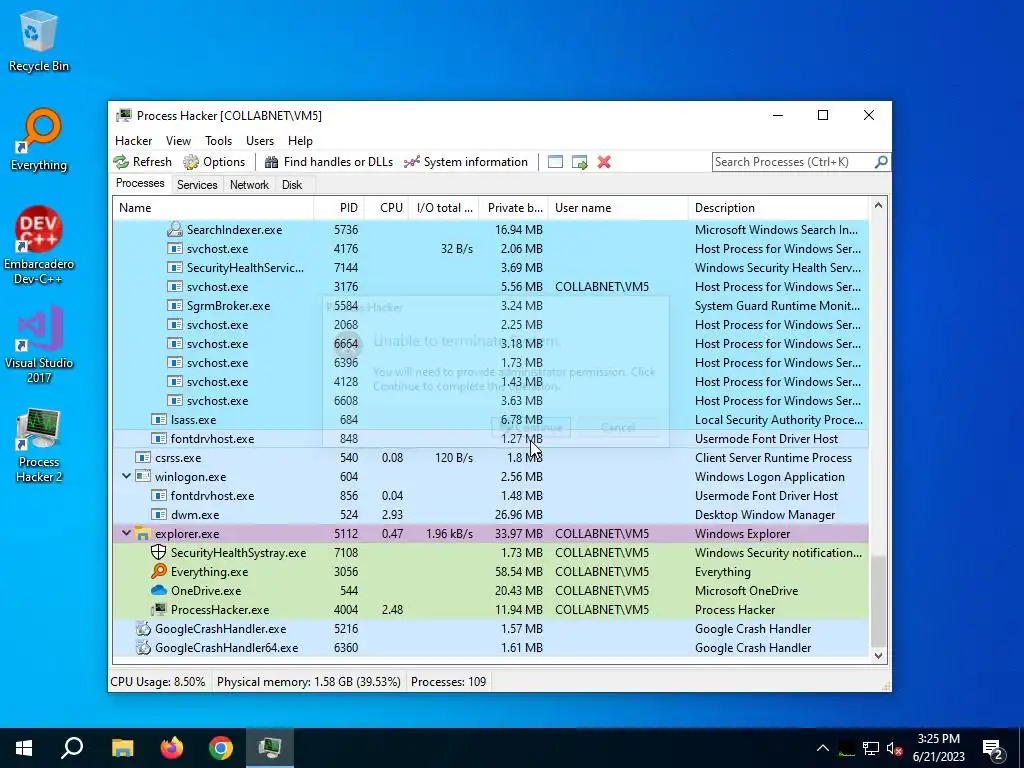Open the Options toolbar button
Image resolution: width=1024 pixels, height=768 pixels.
coord(214,162)
